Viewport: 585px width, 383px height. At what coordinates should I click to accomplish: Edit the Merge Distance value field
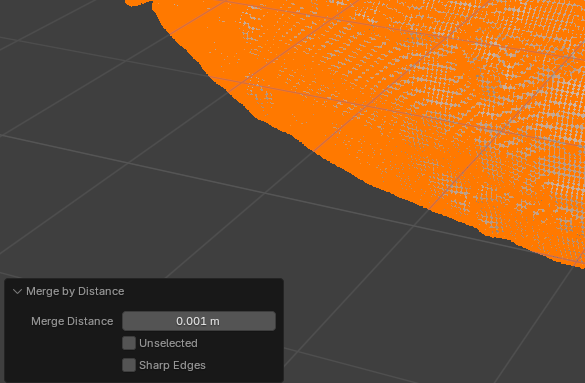pos(199,321)
